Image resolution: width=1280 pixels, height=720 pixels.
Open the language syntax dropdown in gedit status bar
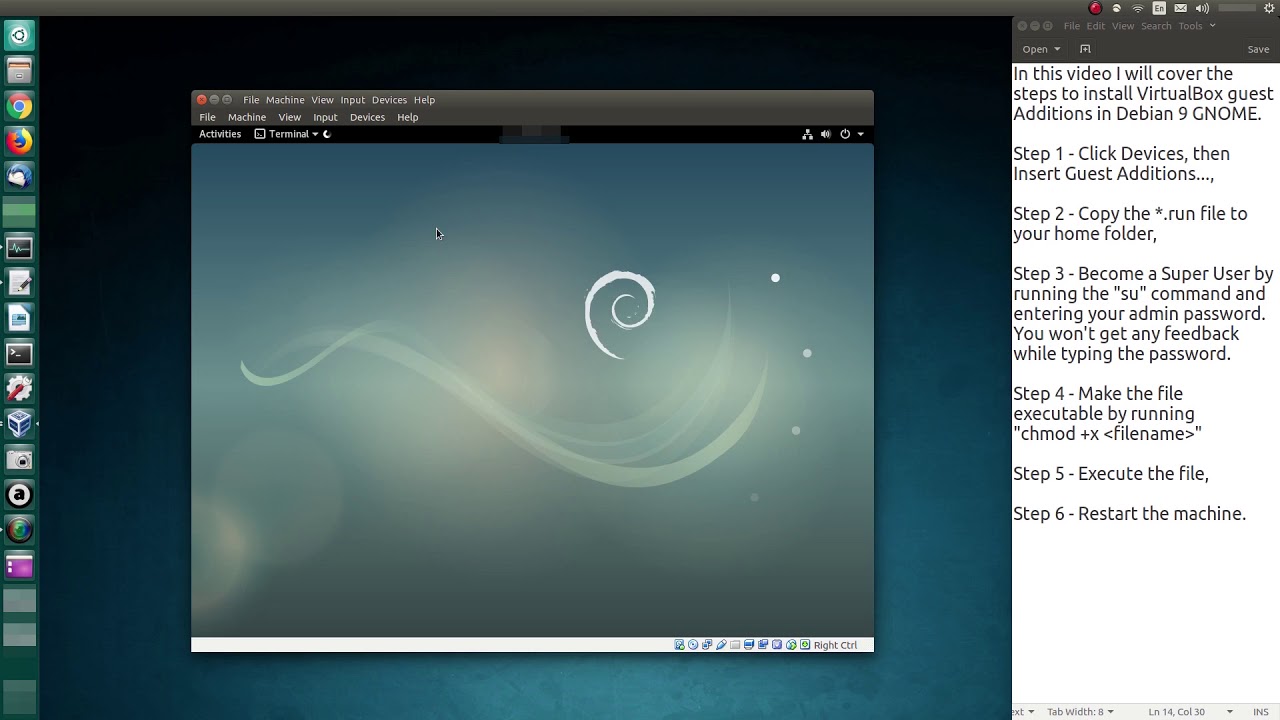tap(1023, 712)
